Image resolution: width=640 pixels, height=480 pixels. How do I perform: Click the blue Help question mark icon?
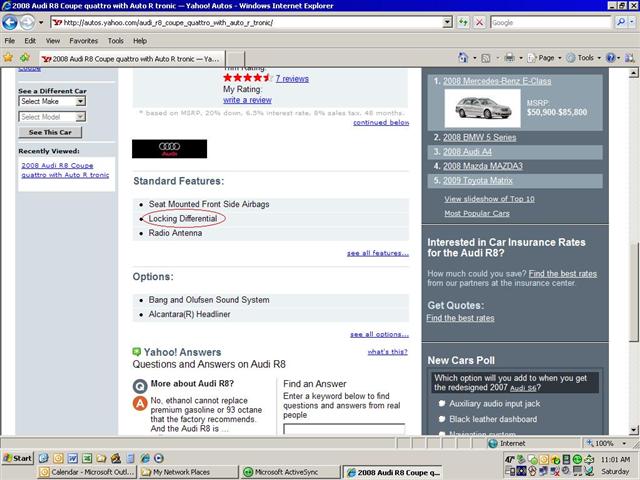coord(611,58)
